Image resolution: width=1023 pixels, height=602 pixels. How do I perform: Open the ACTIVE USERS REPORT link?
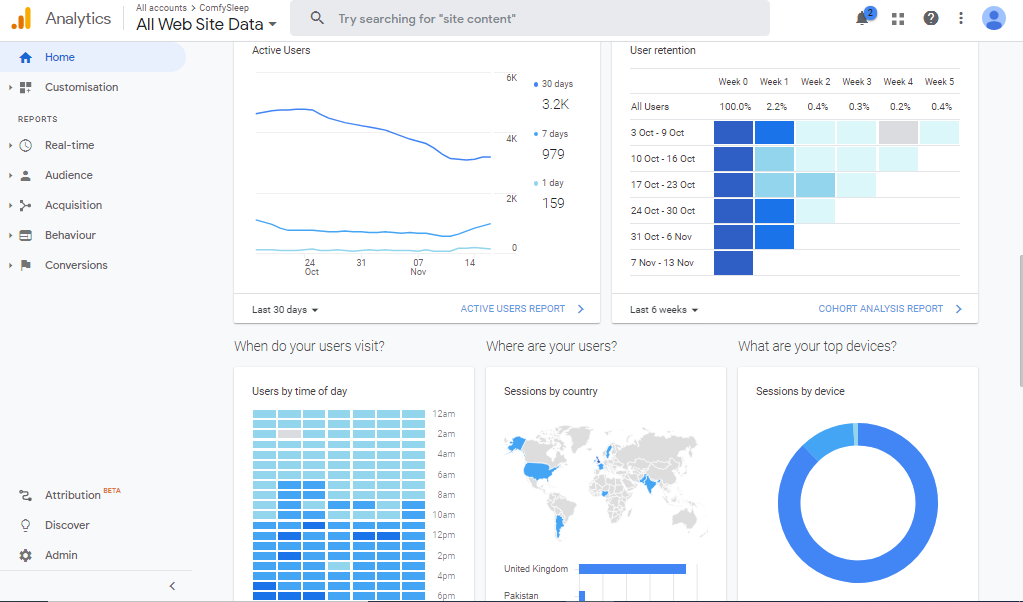[513, 309]
